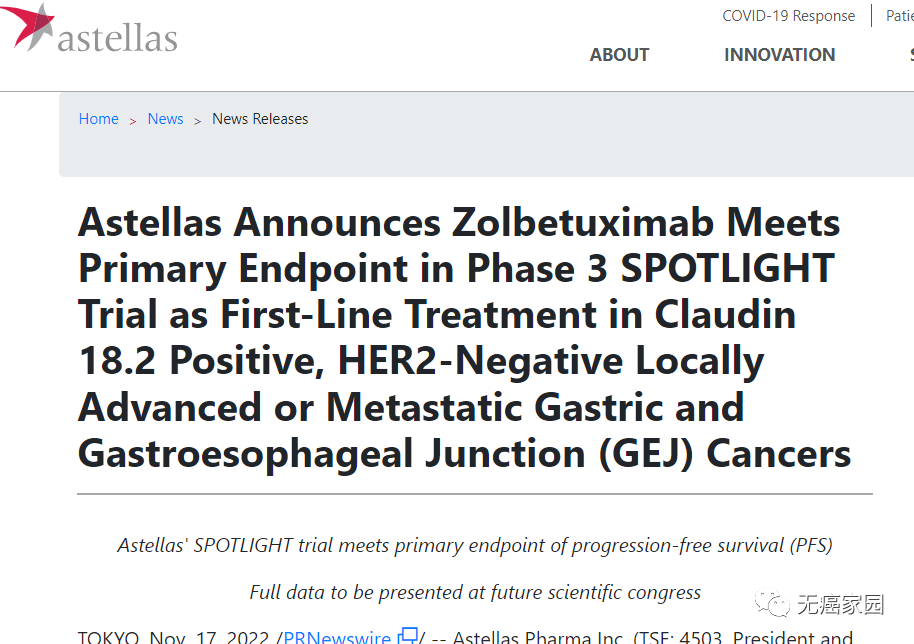Click the TOKYO Nov. 17, 2022 dateline
Image resolution: width=914 pixels, height=644 pixels.
[173, 636]
